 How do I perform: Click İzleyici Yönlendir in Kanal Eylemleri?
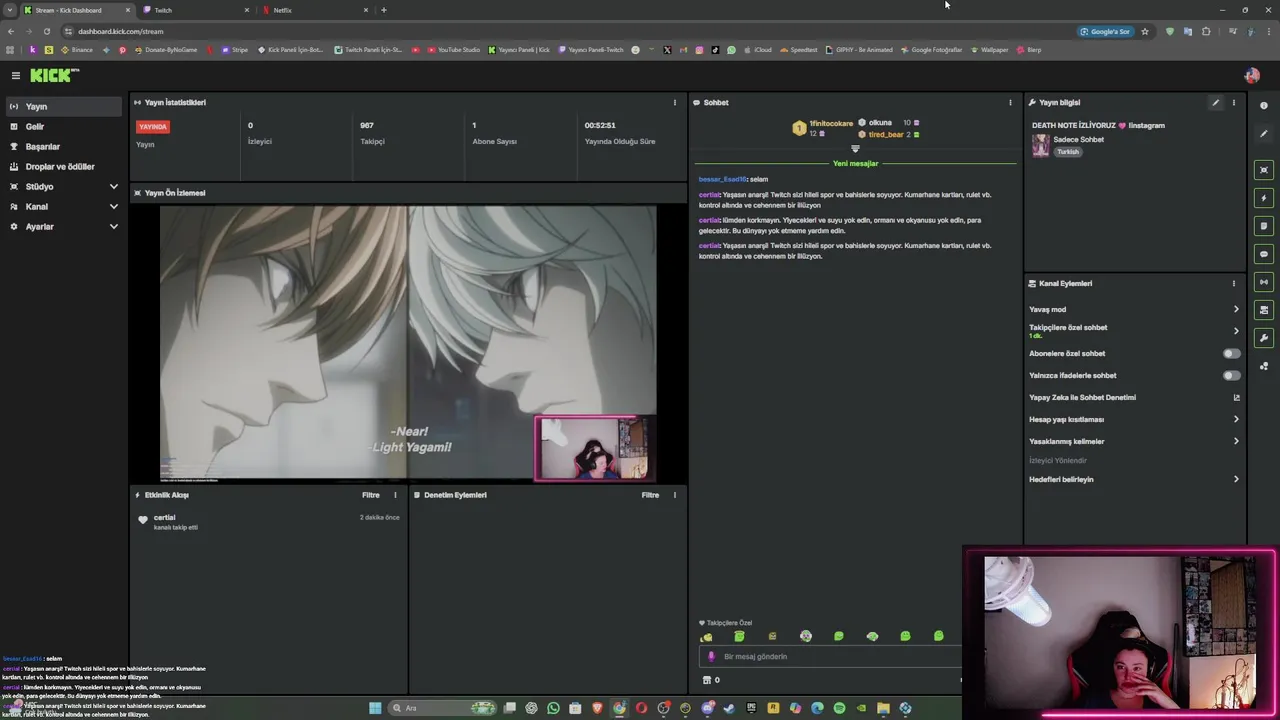coord(1058,460)
